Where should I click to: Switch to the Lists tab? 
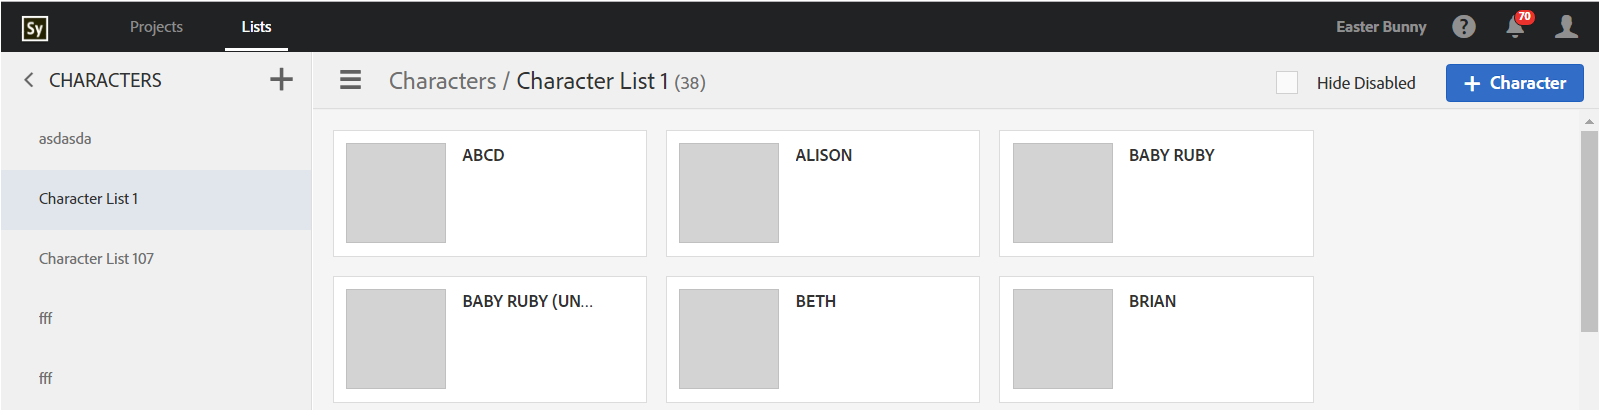point(256,27)
